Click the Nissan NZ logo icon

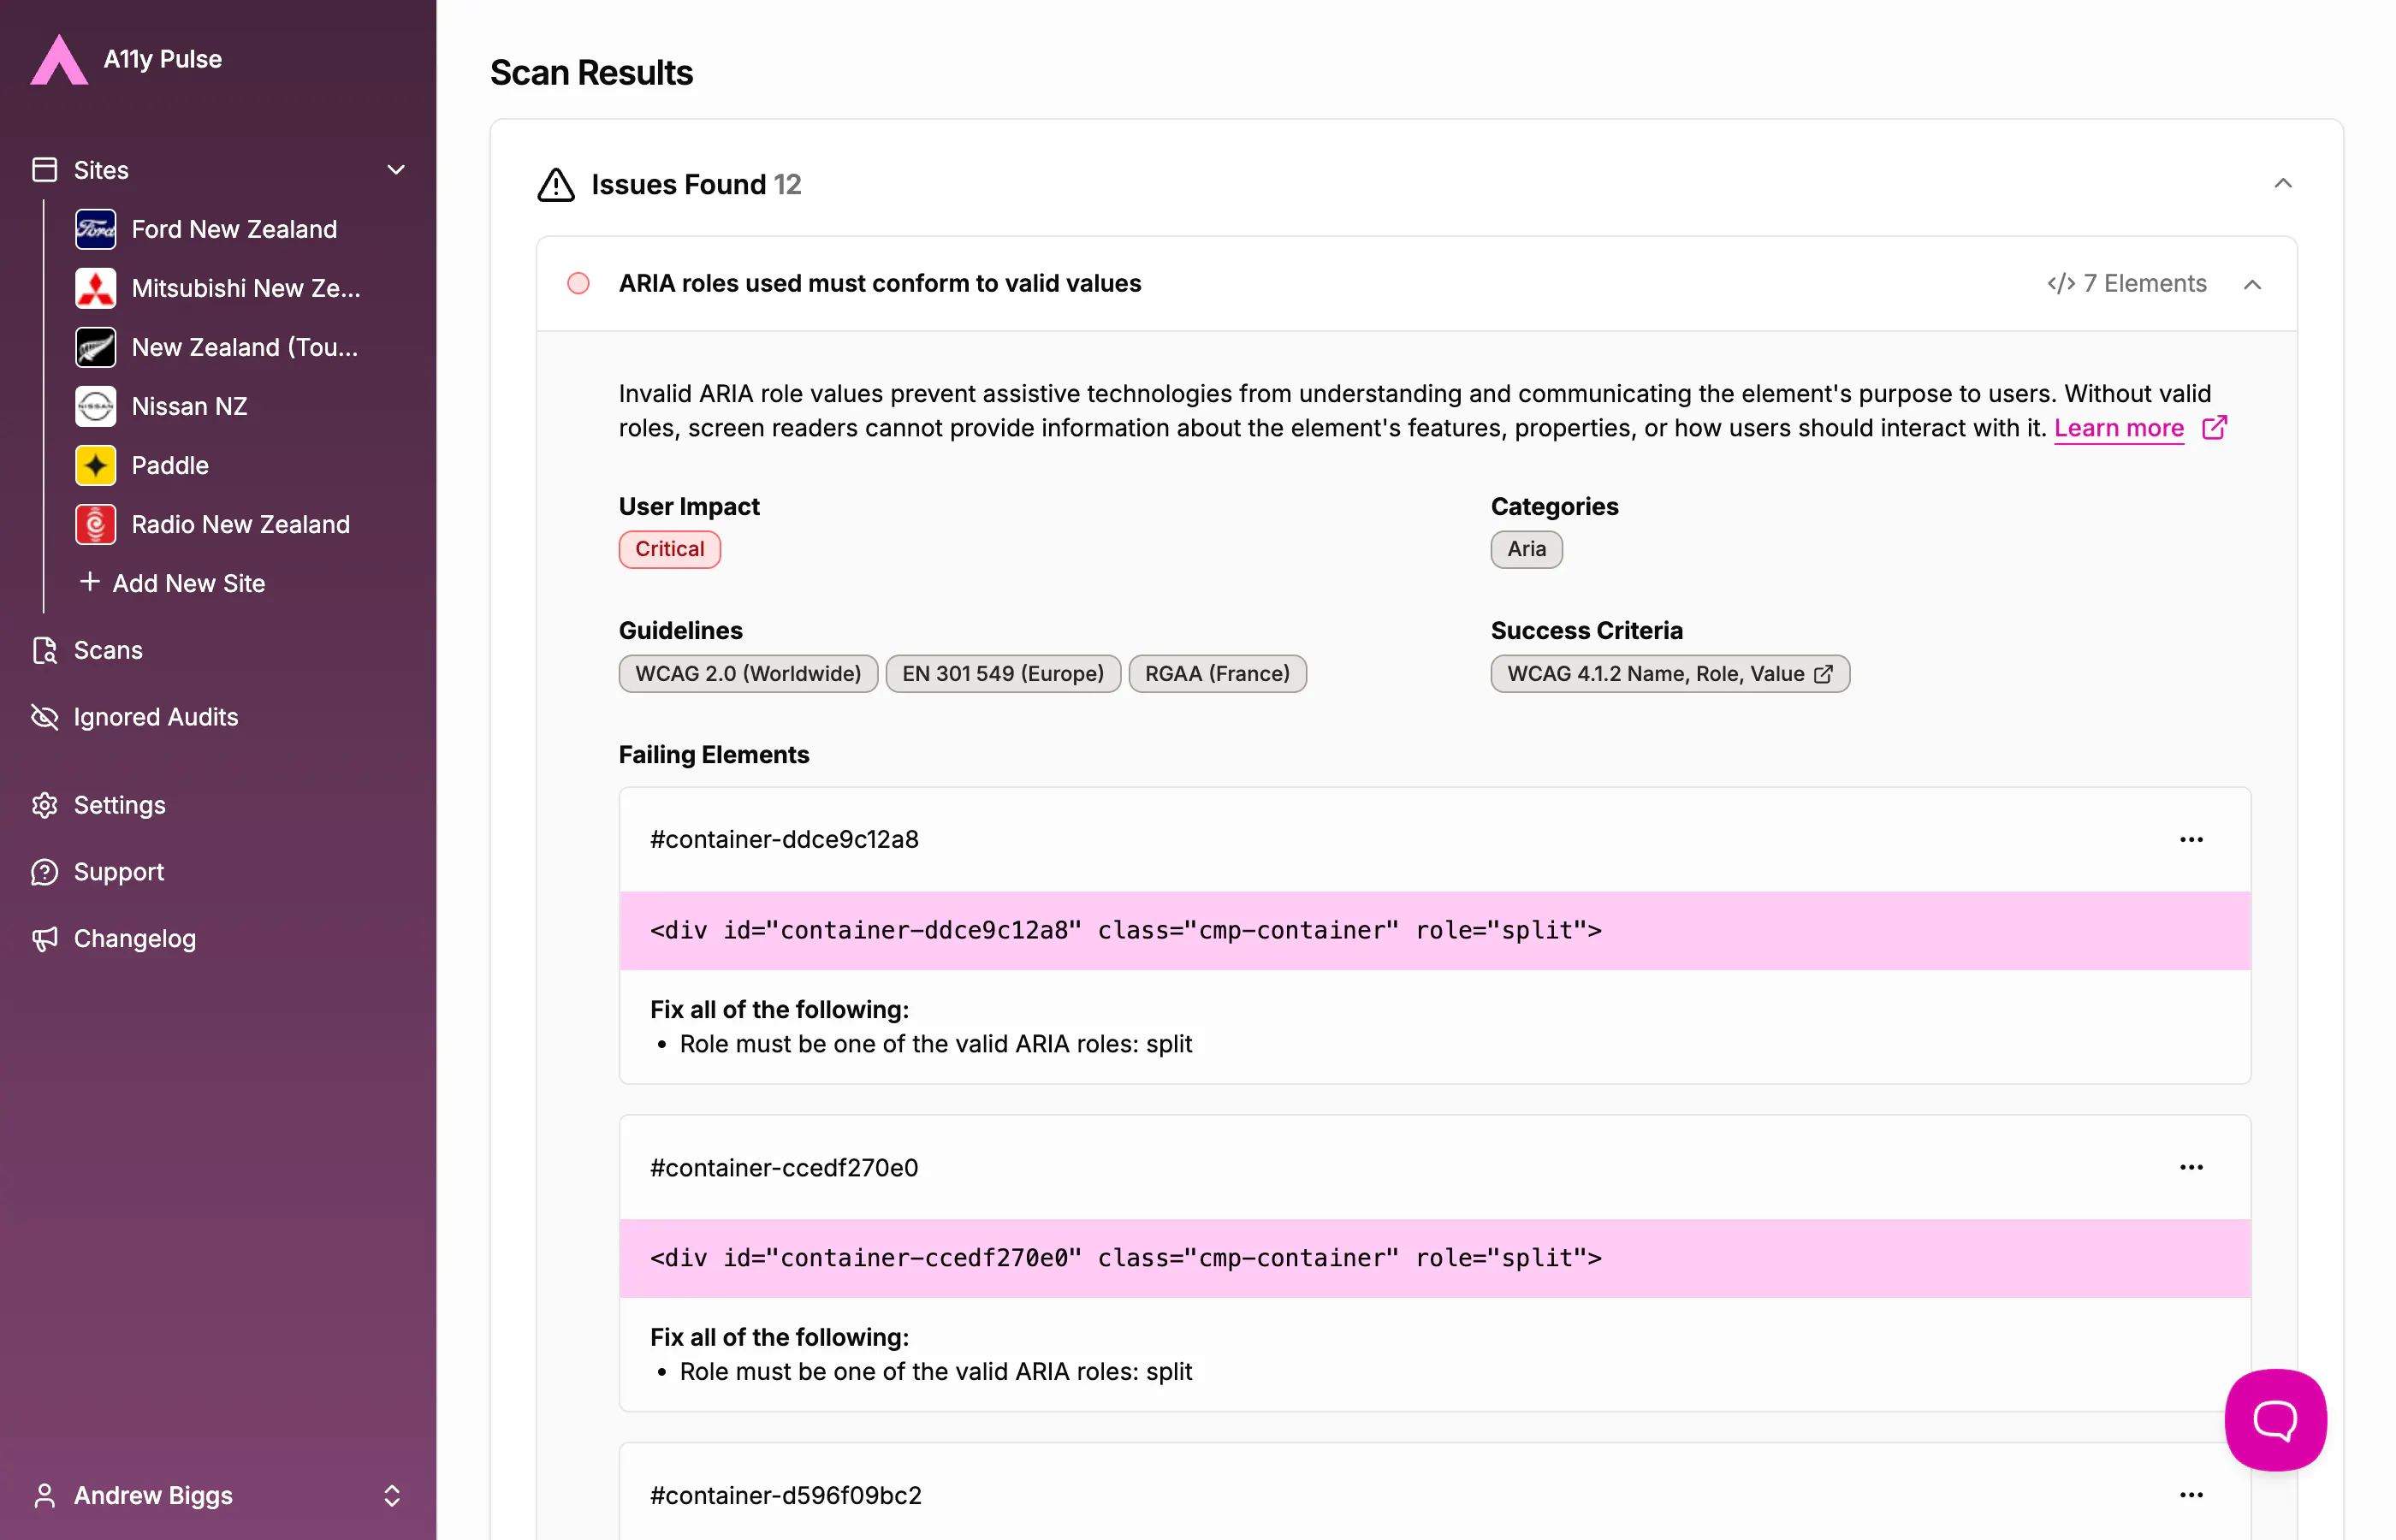96,406
